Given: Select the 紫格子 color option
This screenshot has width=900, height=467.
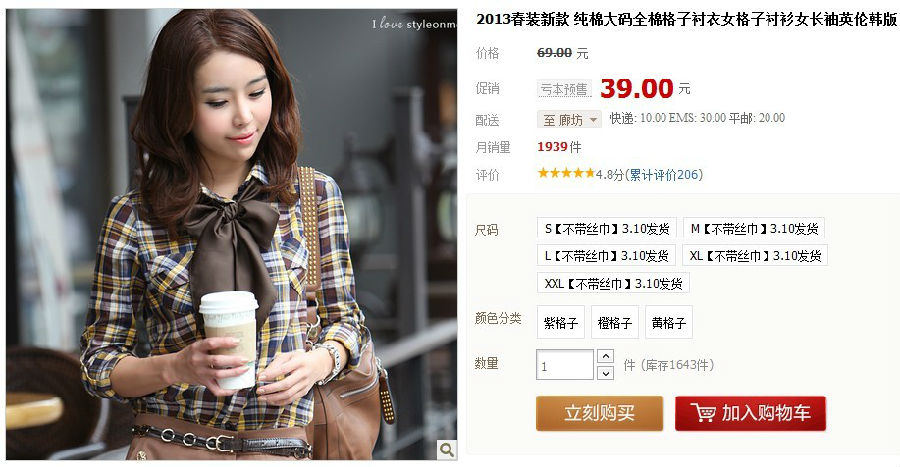Looking at the screenshot, I should [561, 322].
